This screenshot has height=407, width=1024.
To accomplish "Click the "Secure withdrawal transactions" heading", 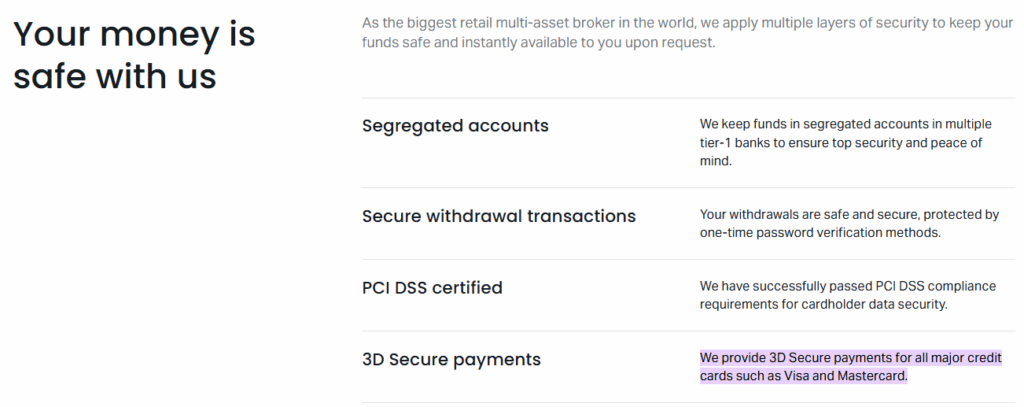I will pos(499,216).
